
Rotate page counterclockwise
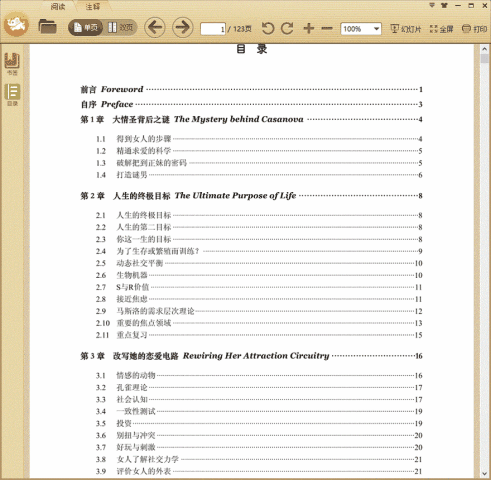click(267, 29)
